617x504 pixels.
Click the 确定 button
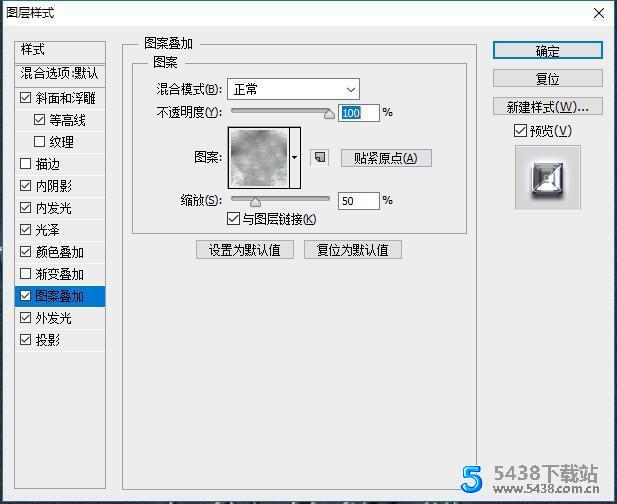tap(548, 51)
